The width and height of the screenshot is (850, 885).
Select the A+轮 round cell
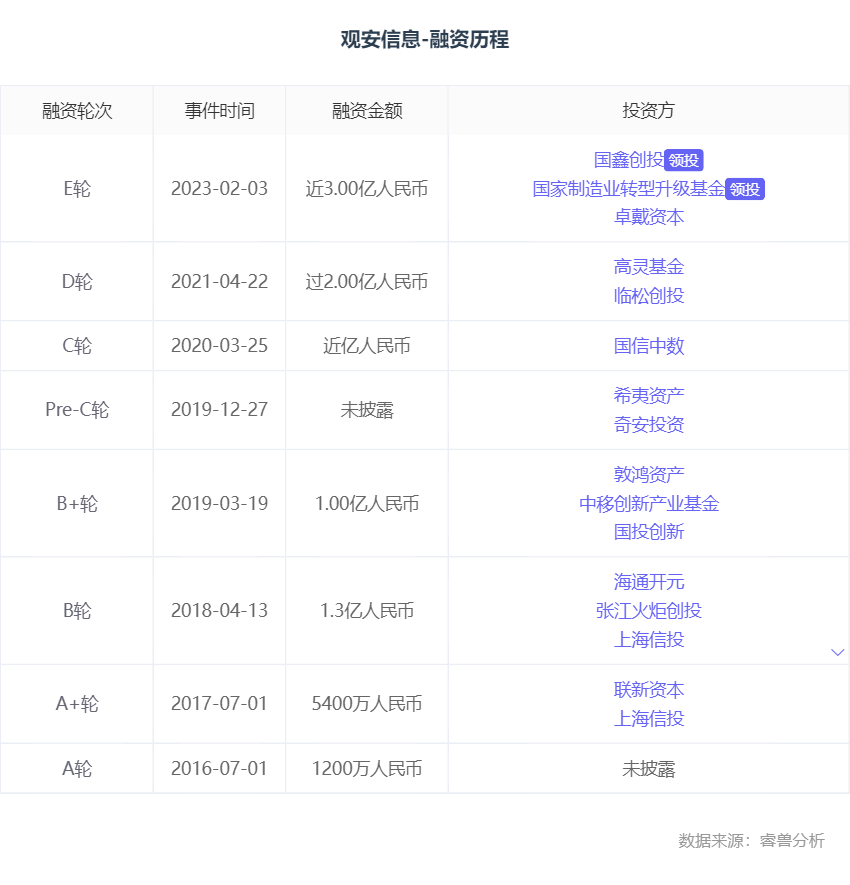click(x=77, y=703)
